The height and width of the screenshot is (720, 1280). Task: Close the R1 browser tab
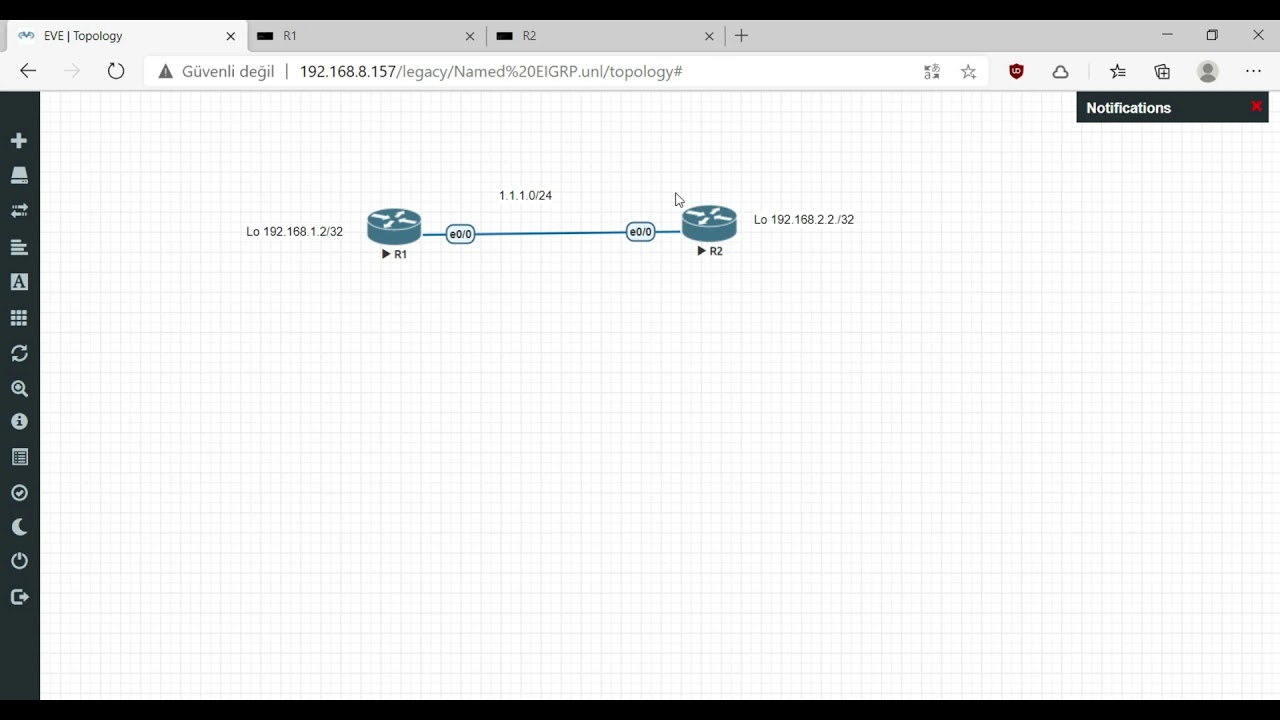click(x=470, y=36)
